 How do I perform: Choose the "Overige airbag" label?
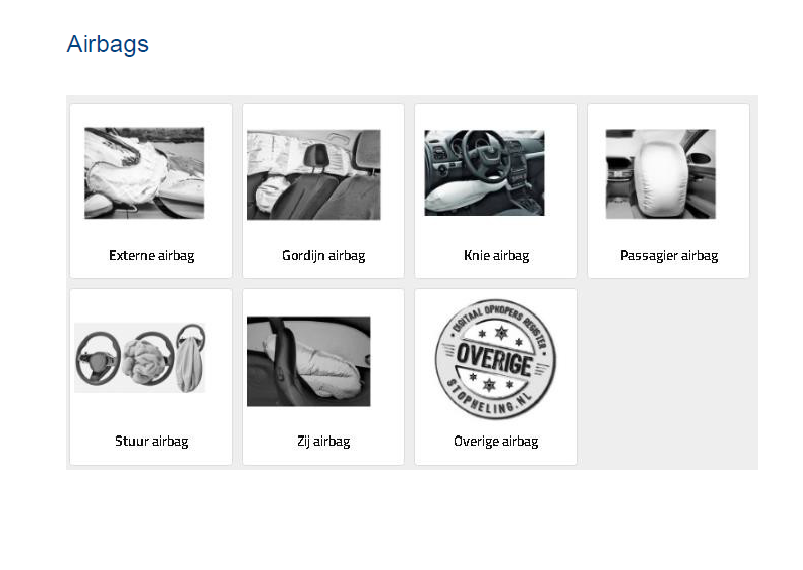496,442
